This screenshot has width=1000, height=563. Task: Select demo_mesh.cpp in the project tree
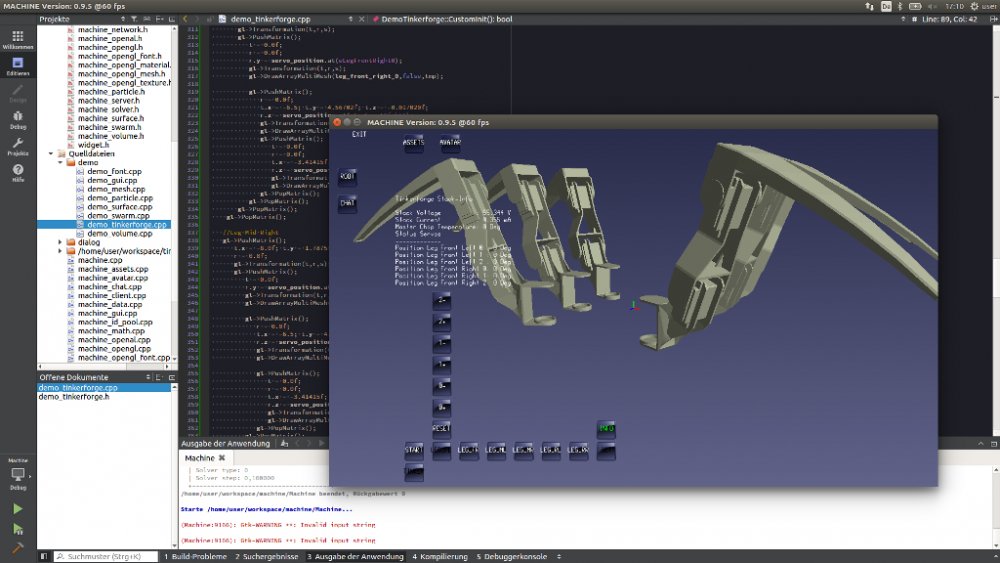coord(116,189)
